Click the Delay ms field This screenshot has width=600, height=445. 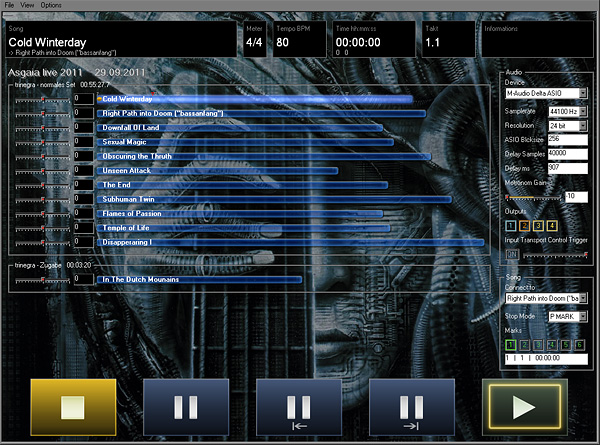tap(567, 168)
